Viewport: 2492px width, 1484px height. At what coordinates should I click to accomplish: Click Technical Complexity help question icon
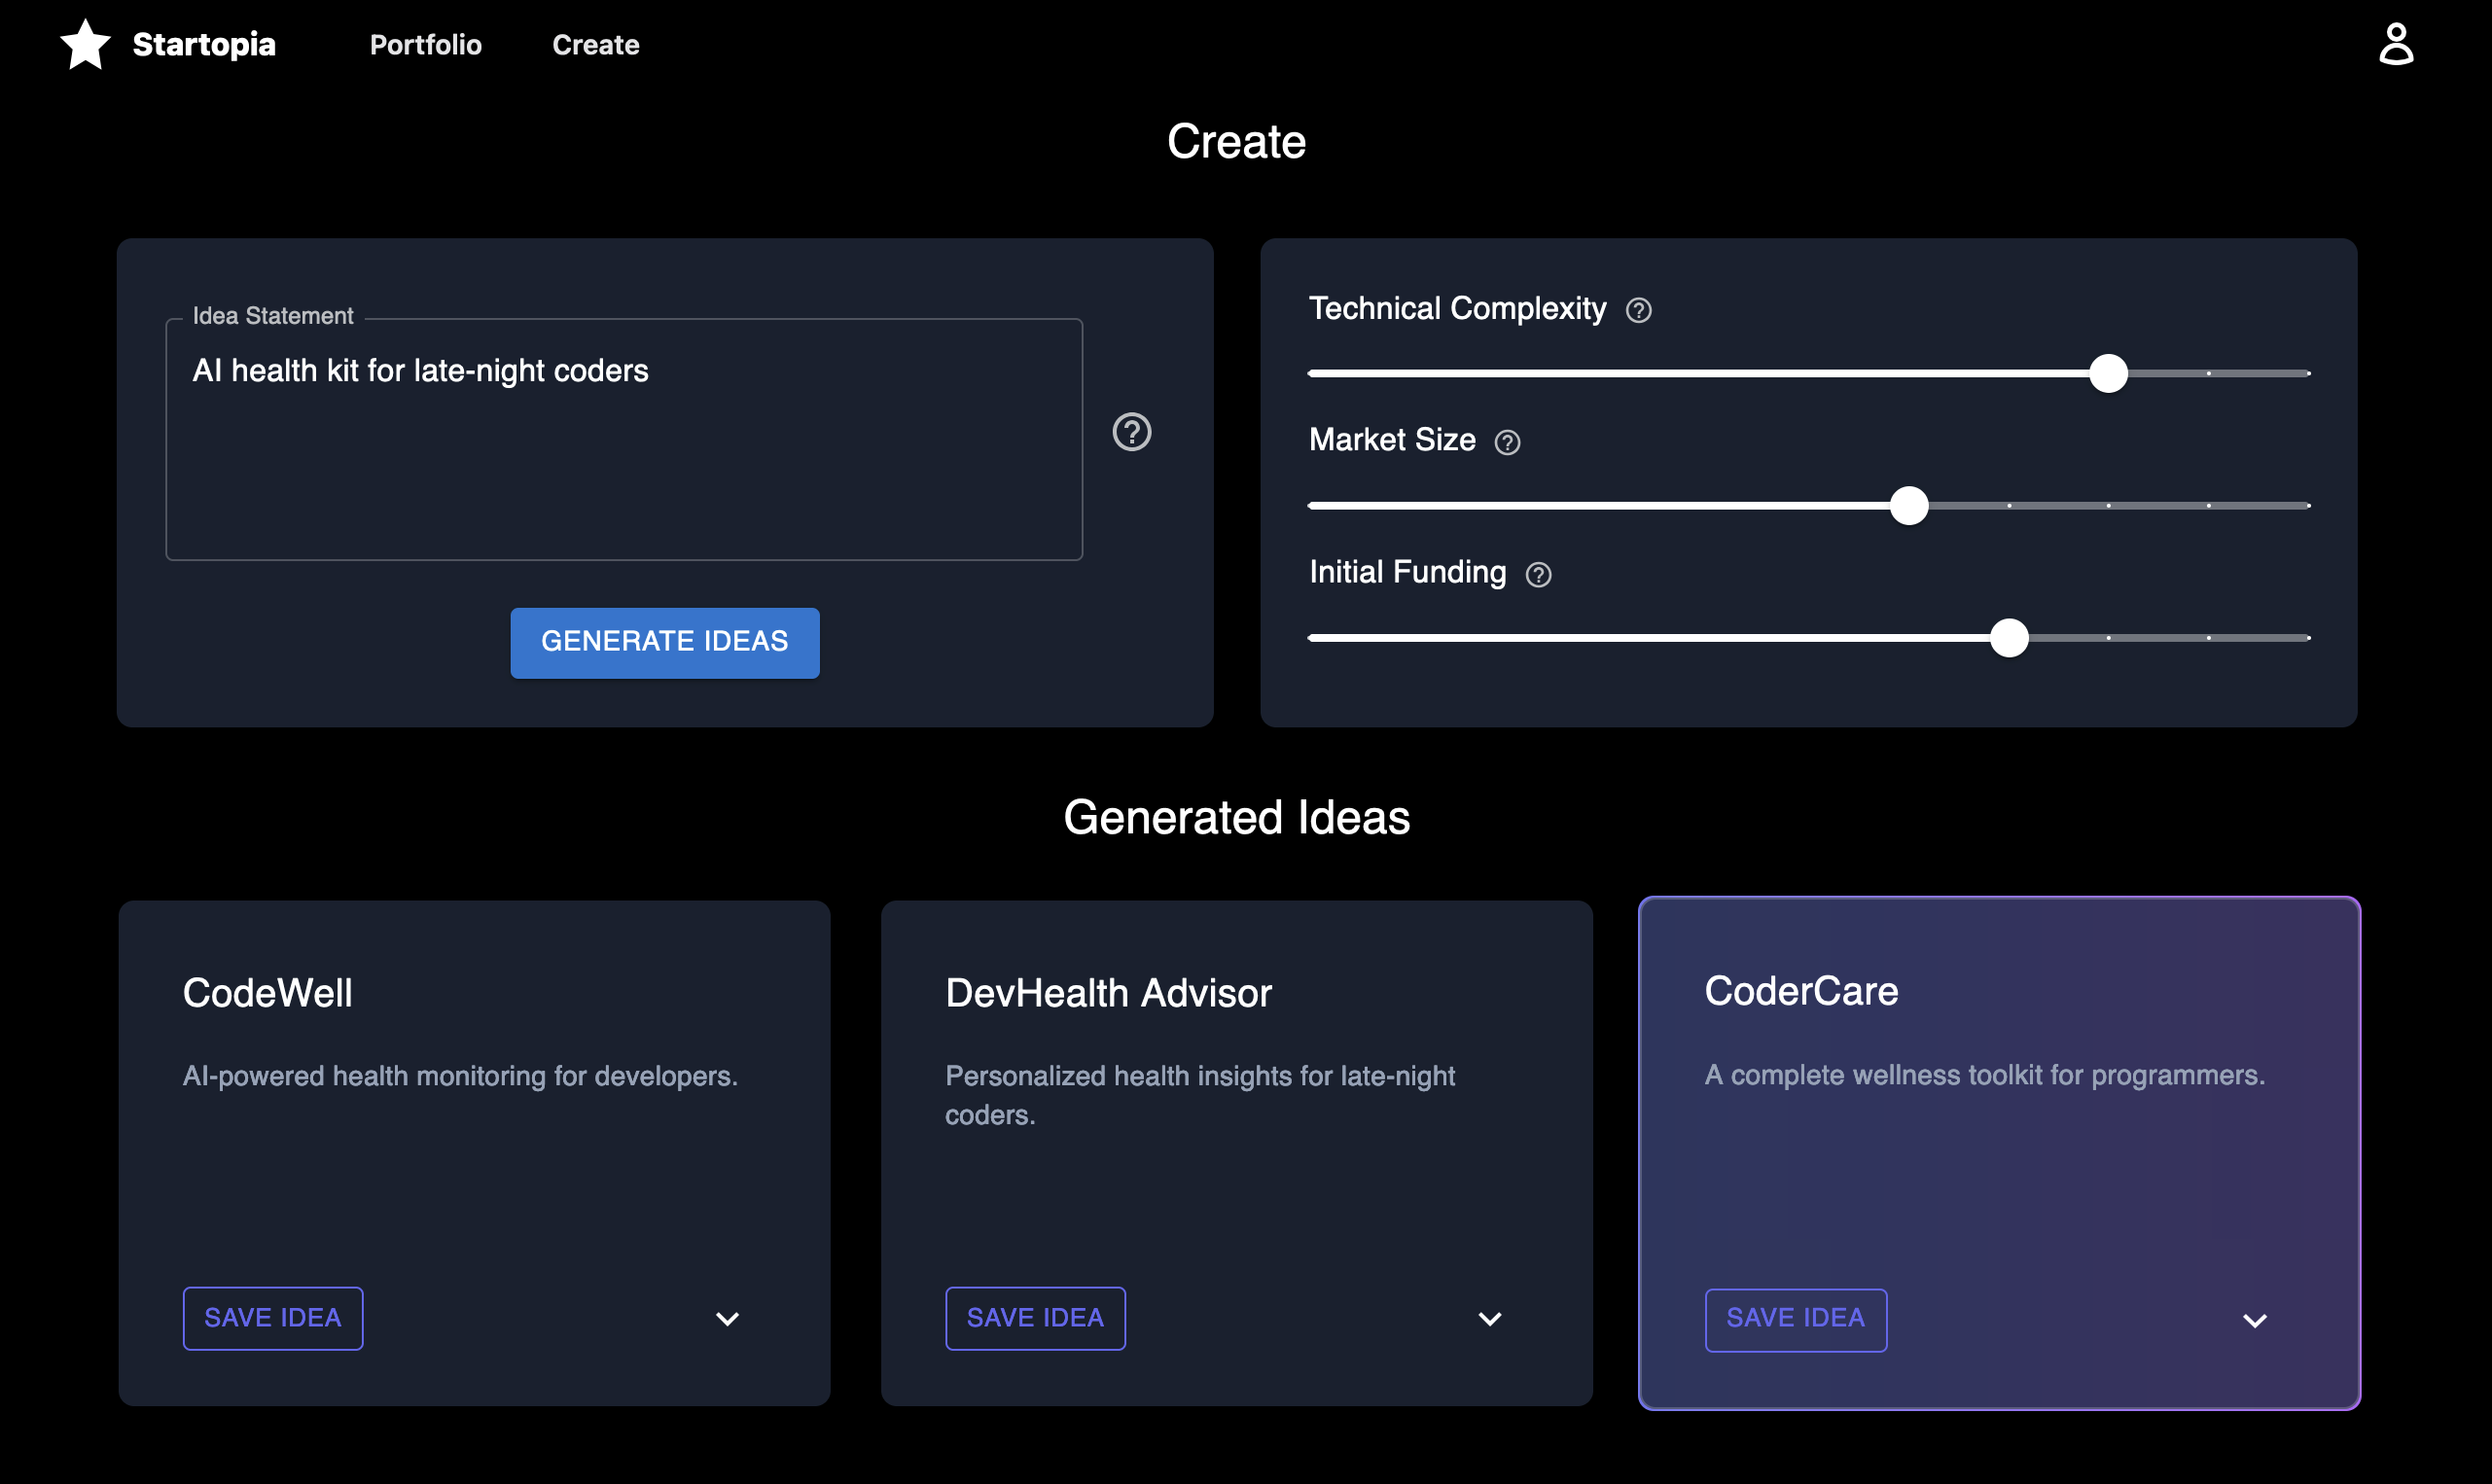coord(1638,311)
